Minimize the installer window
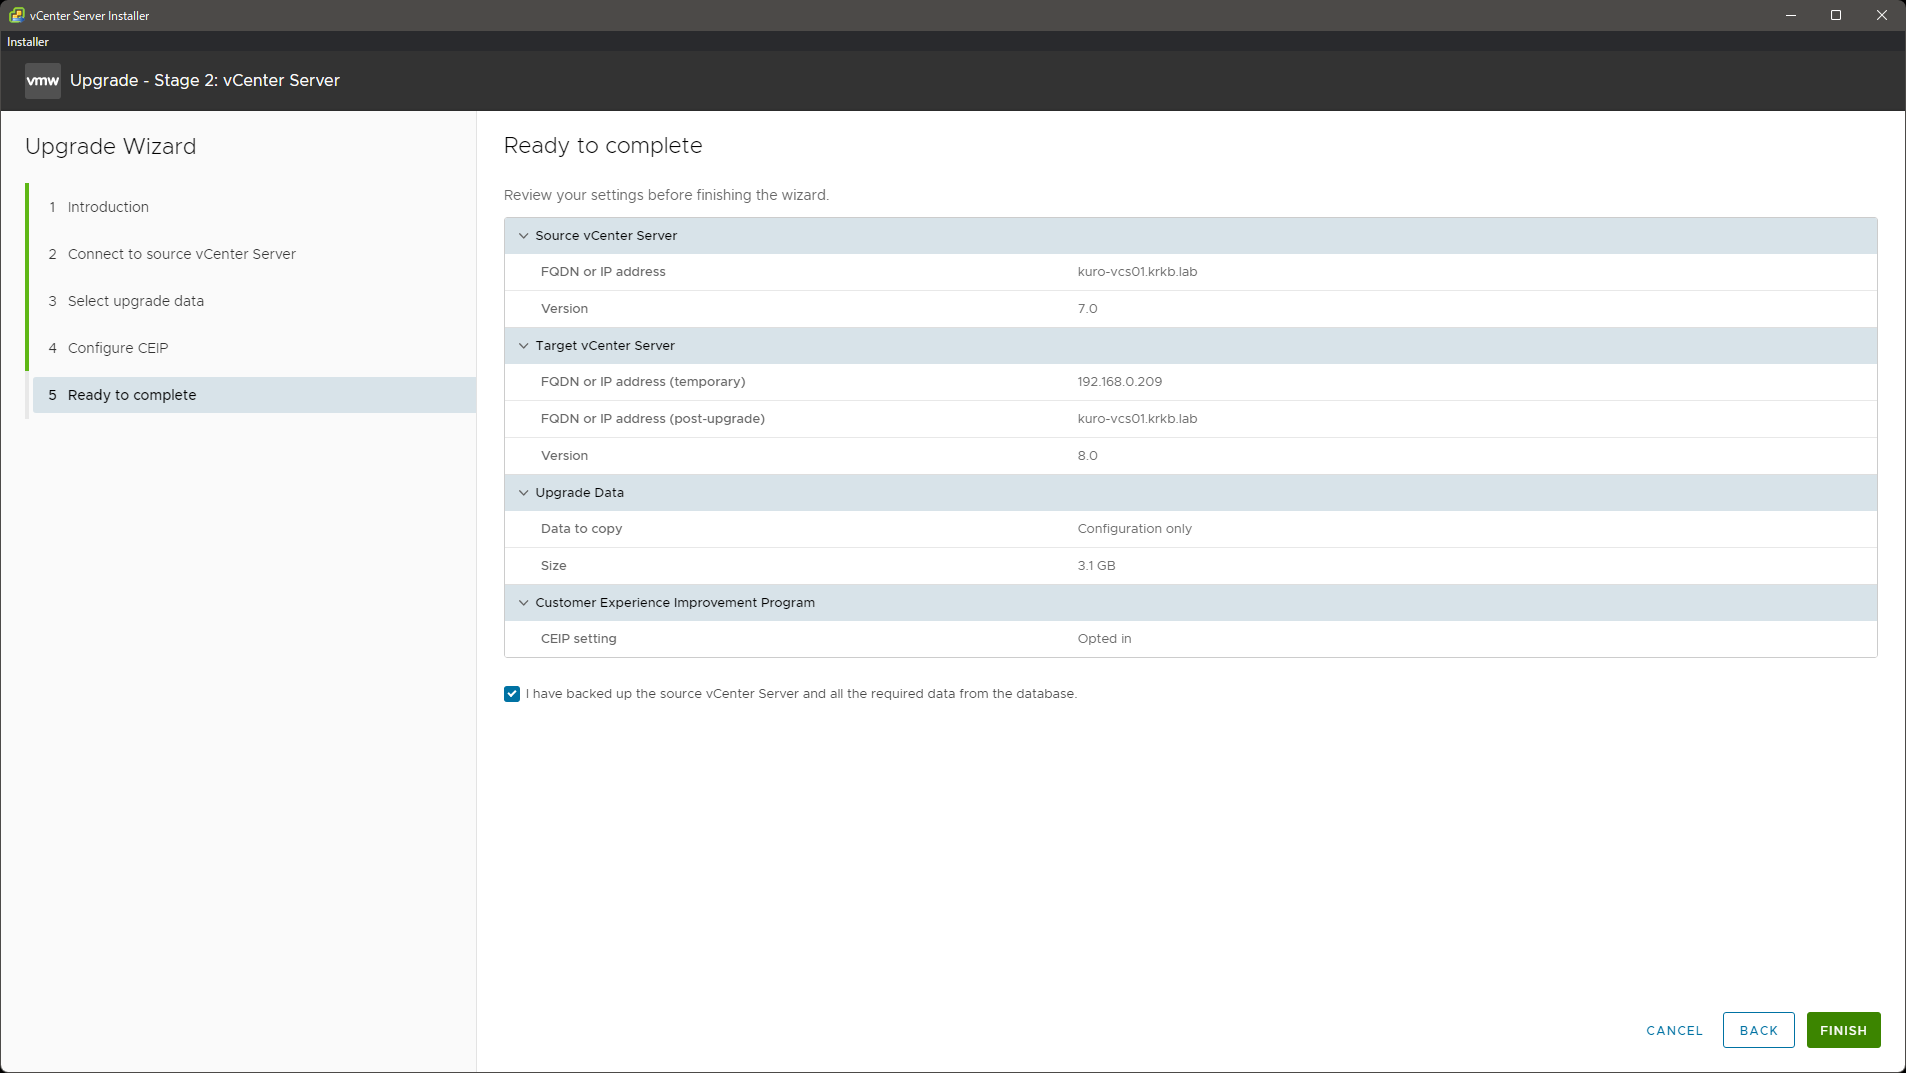Screen dimensions: 1906x1073 pyautogui.click(x=1791, y=15)
